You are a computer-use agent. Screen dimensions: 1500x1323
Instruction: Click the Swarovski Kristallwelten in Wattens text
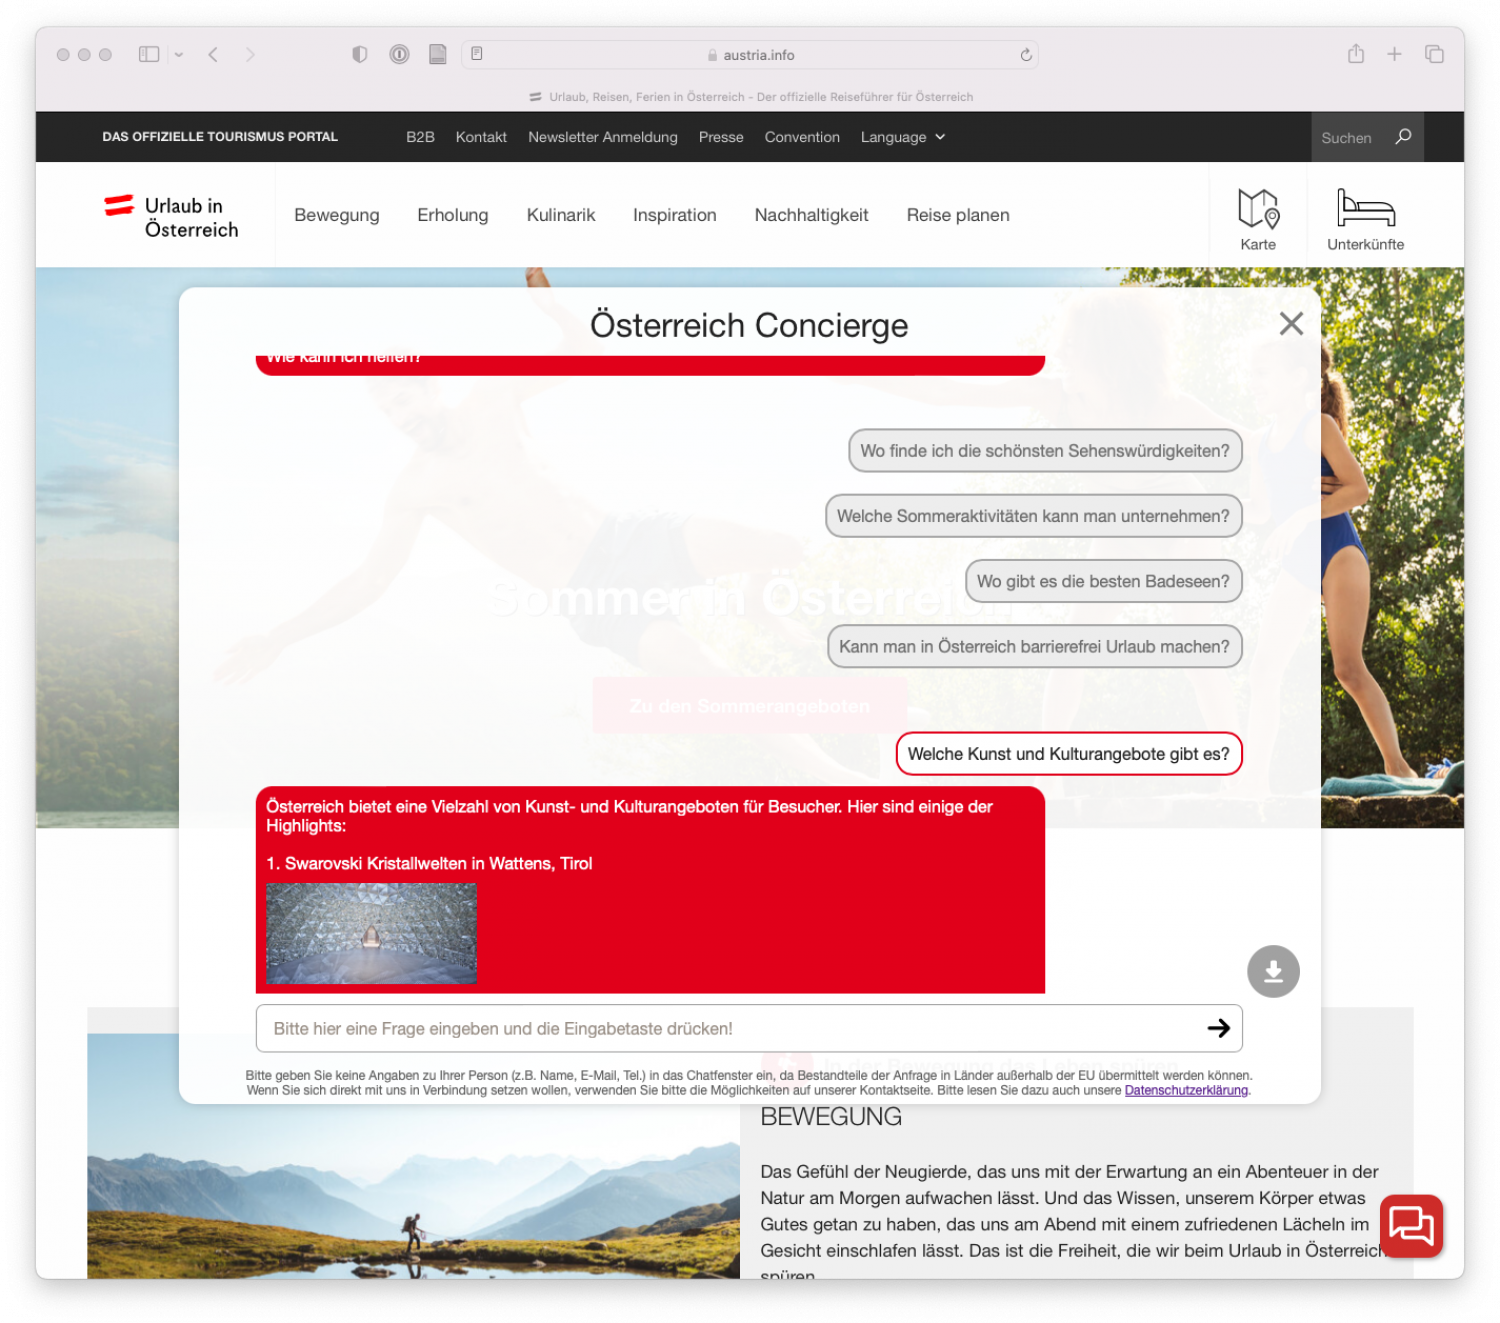pyautogui.click(x=429, y=864)
